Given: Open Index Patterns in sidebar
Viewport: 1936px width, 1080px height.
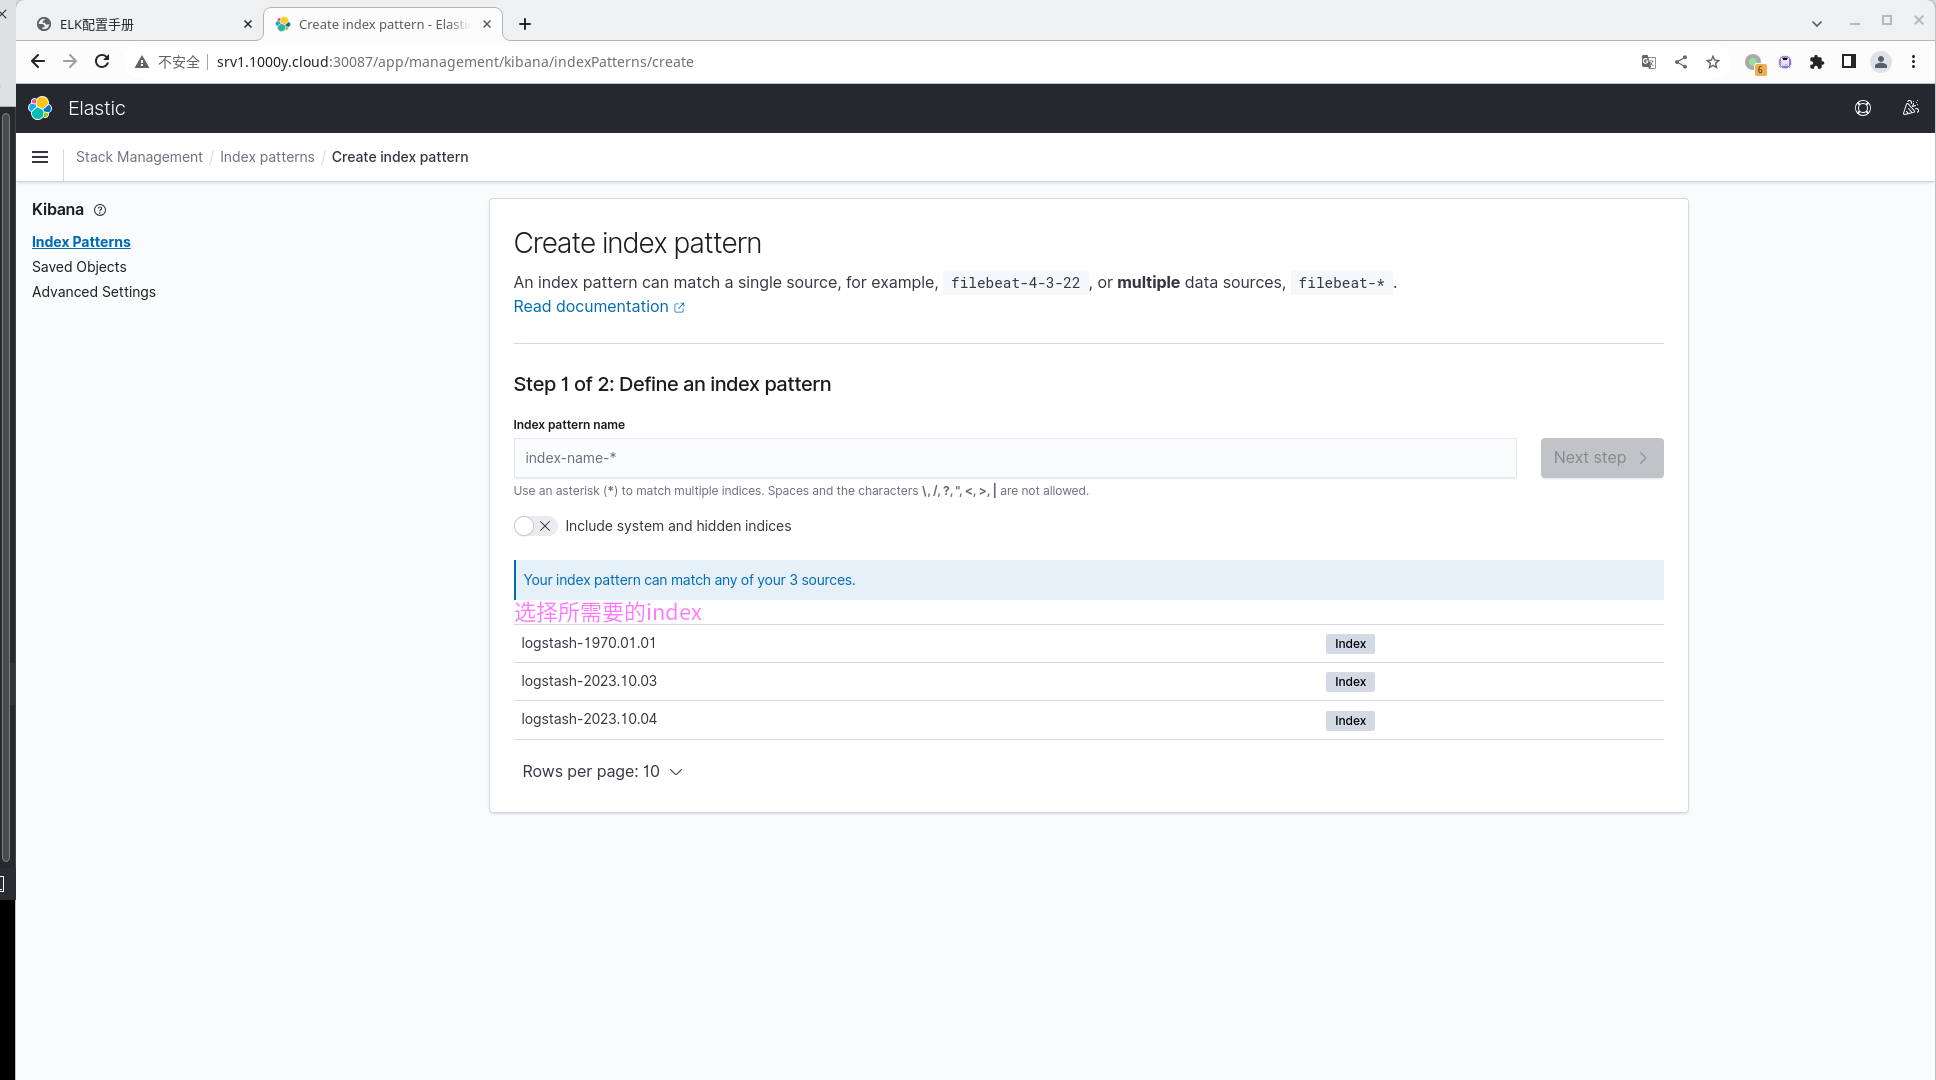Looking at the screenshot, I should (81, 242).
